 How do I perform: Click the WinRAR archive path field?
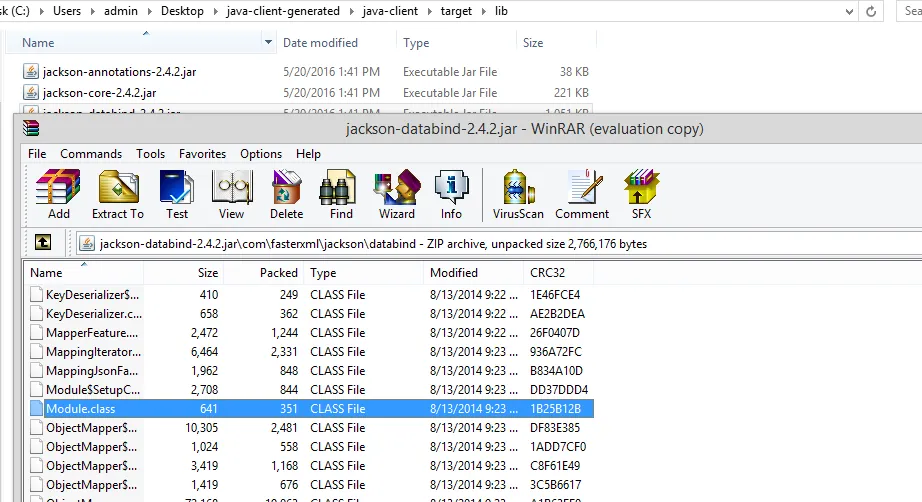pos(499,243)
